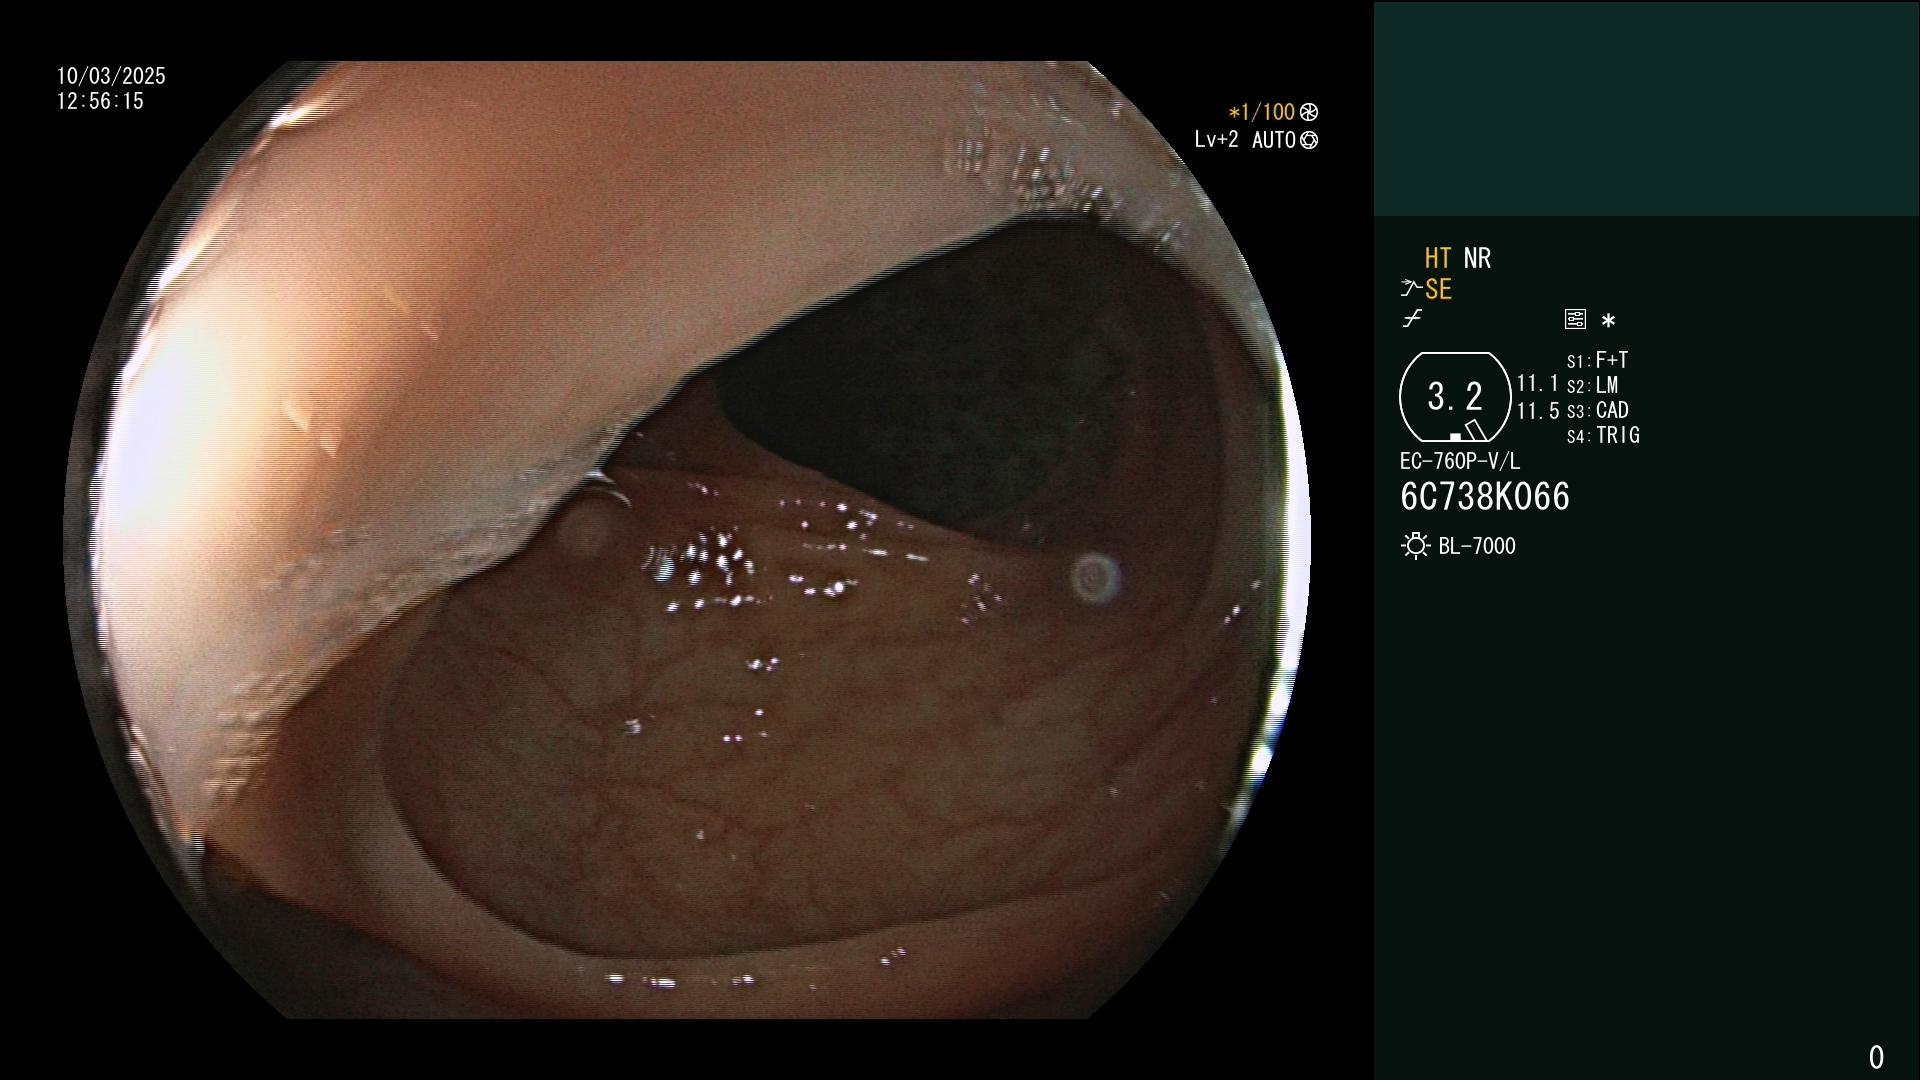Click the S2: LM switch assignment
Viewport: 1920px width, 1080px height.
pyautogui.click(x=1592, y=385)
